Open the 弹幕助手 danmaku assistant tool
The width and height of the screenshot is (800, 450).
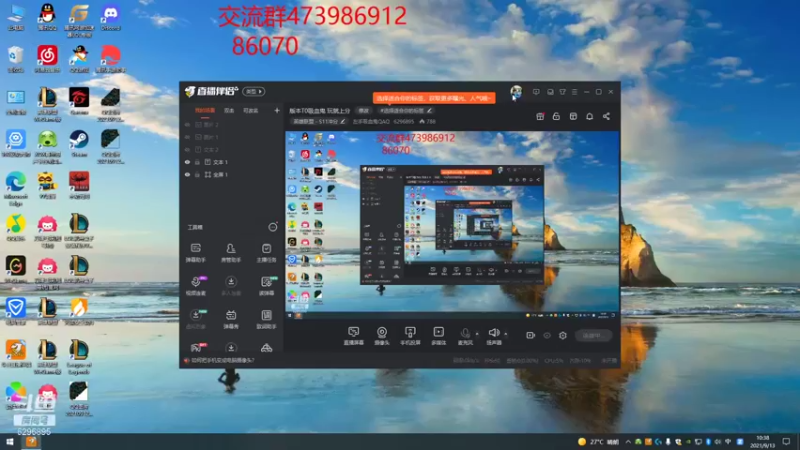(195, 253)
